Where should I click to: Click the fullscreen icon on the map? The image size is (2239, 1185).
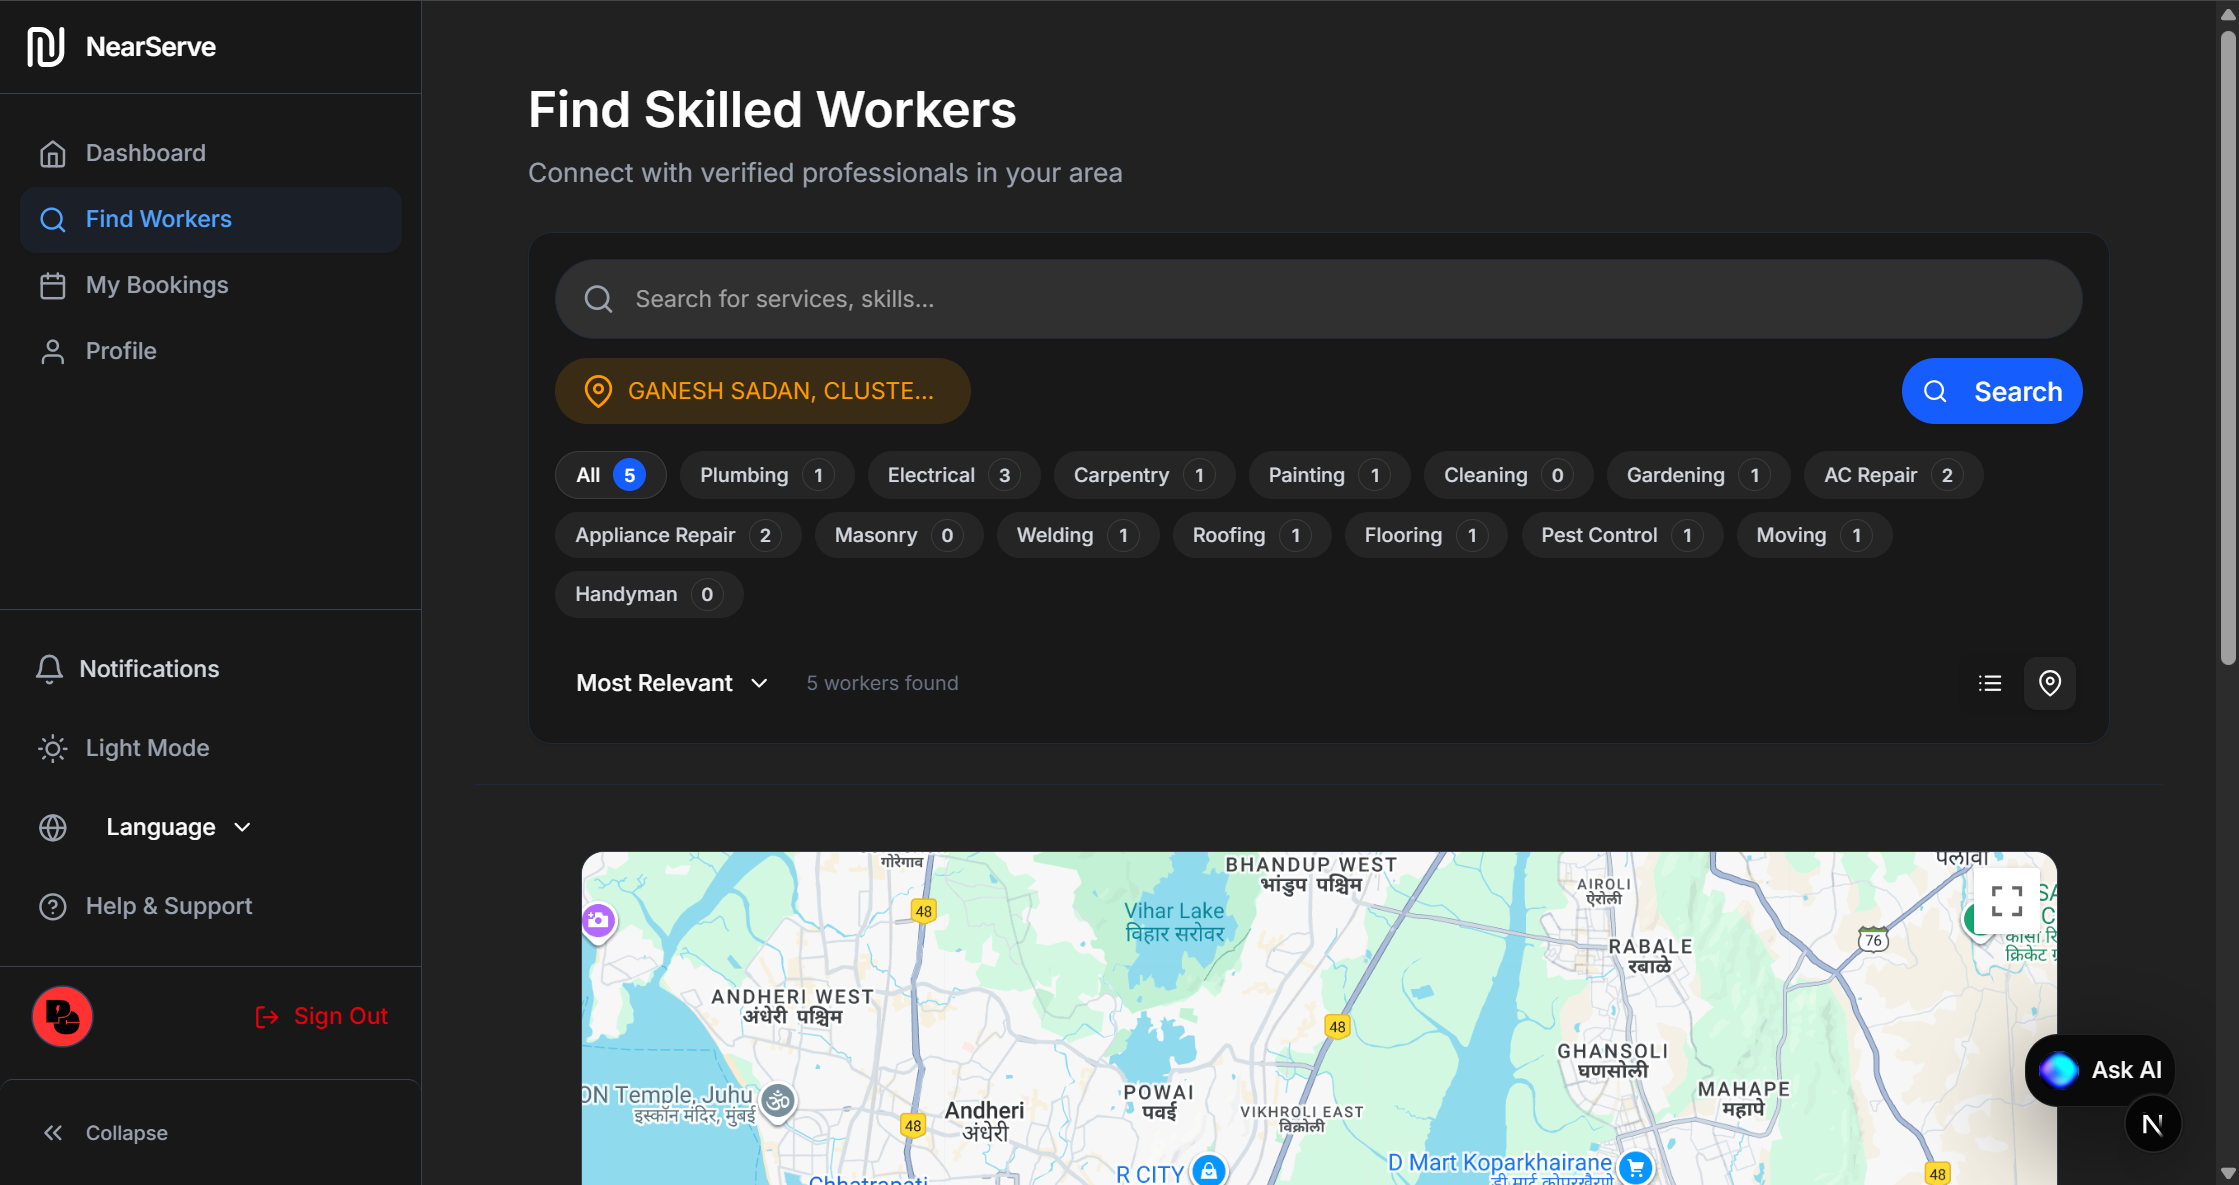(2006, 901)
